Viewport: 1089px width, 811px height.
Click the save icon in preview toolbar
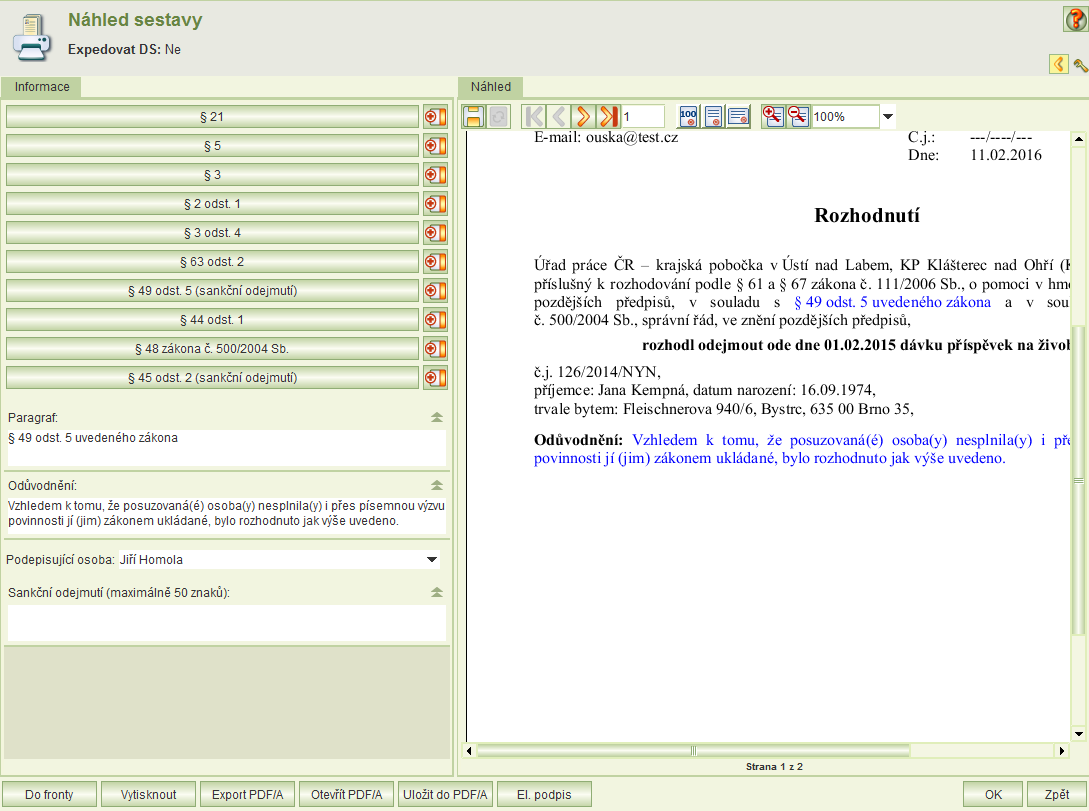click(x=473, y=116)
